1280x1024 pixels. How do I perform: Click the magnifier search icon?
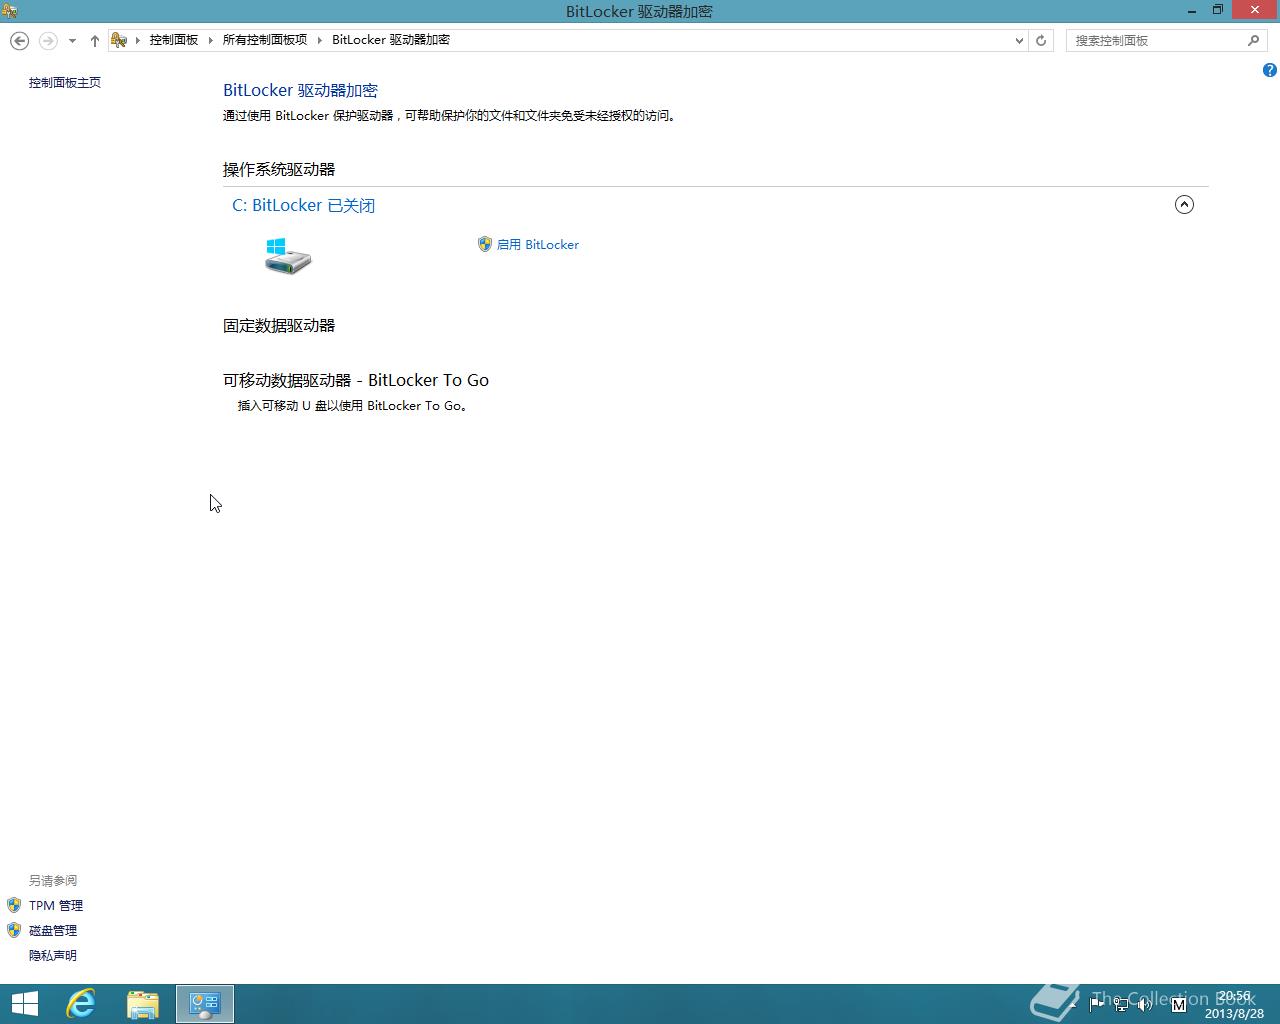(1254, 41)
